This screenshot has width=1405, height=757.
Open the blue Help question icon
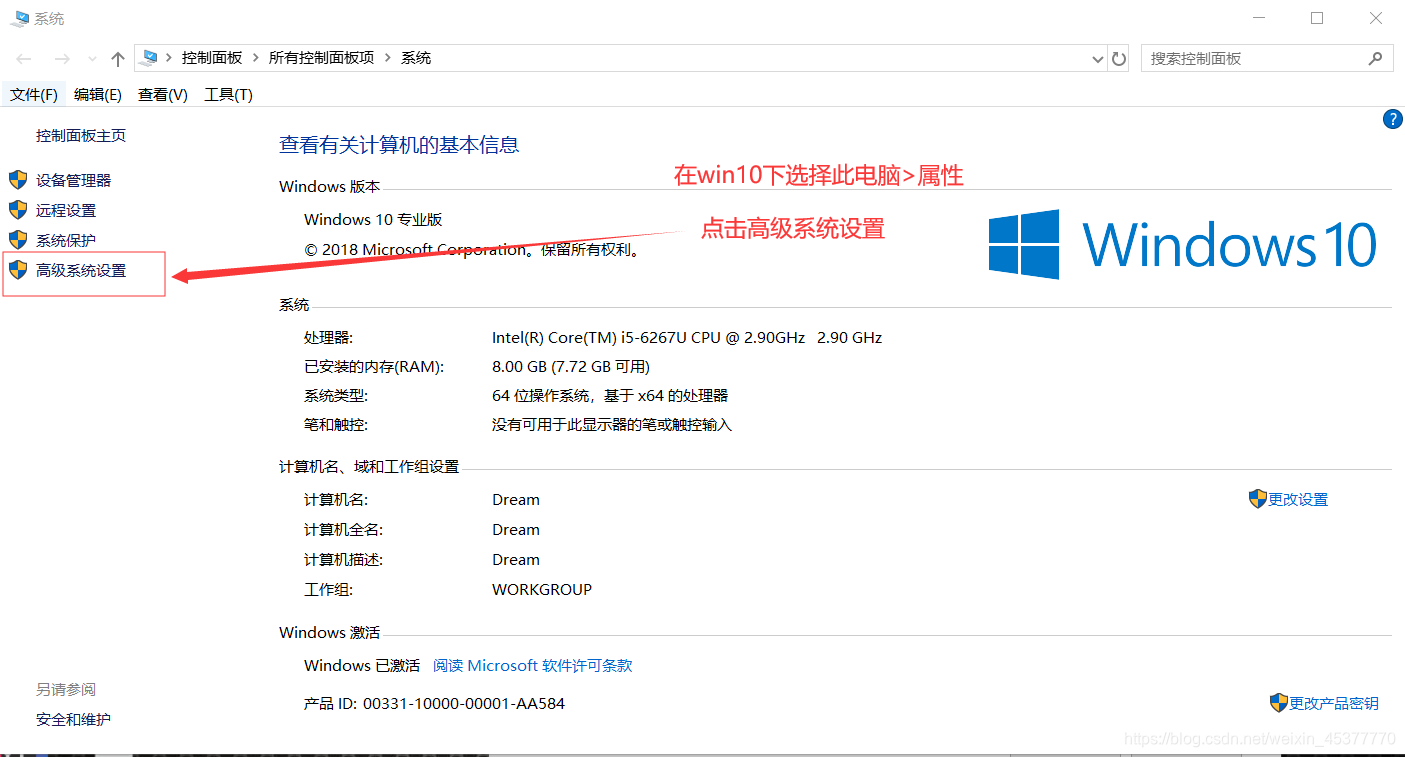click(x=1392, y=119)
